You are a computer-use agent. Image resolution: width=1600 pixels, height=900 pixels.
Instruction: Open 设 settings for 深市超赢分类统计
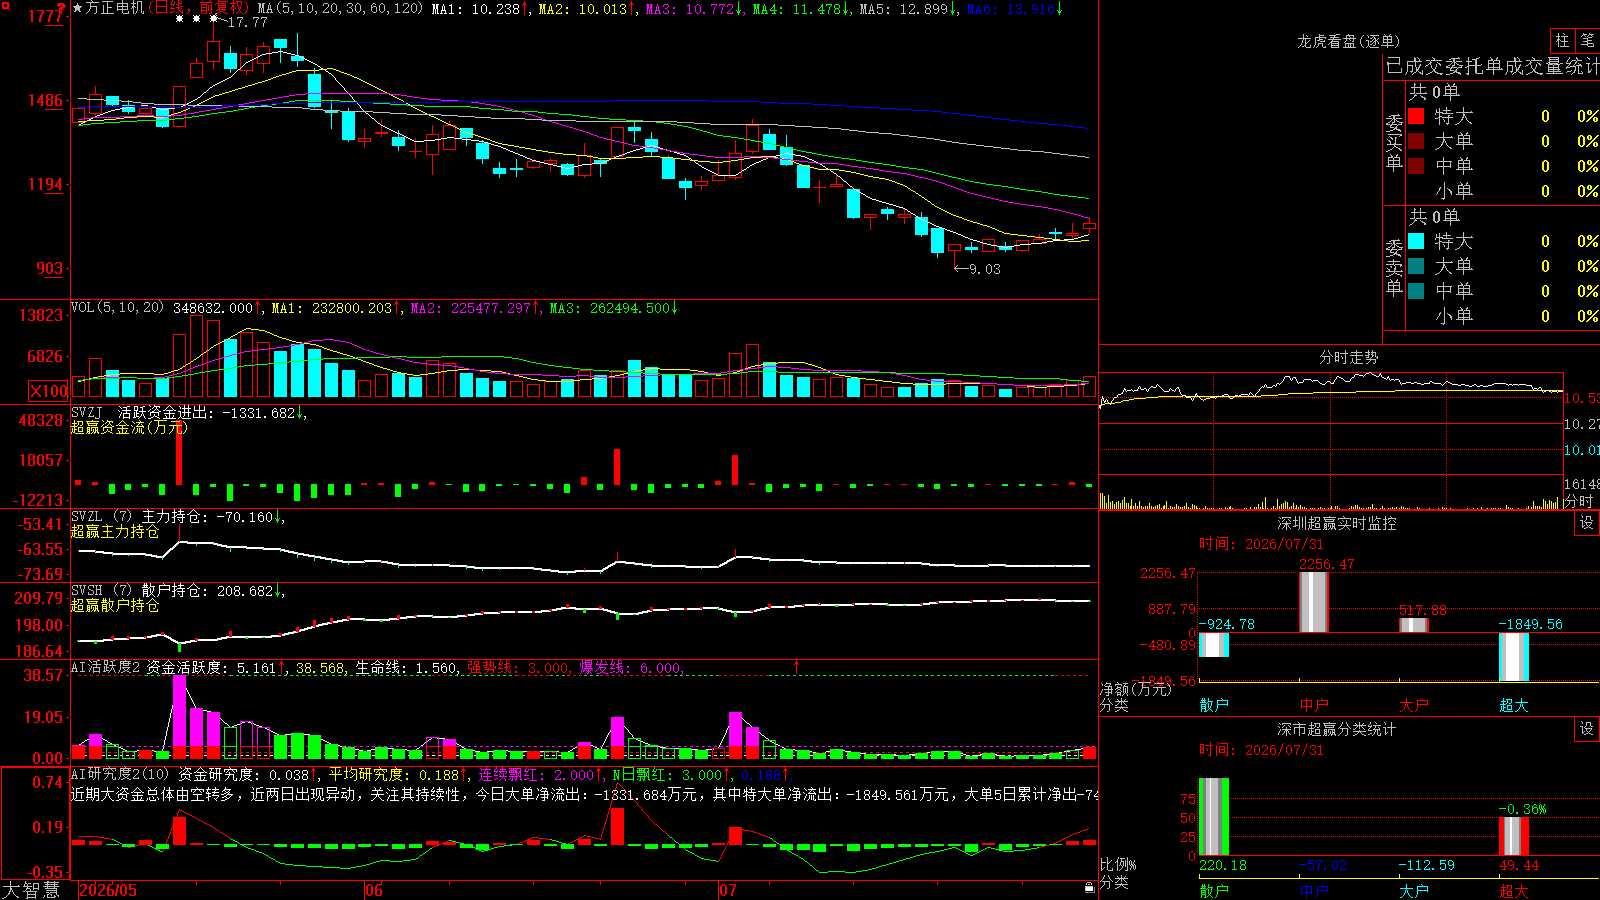1587,729
